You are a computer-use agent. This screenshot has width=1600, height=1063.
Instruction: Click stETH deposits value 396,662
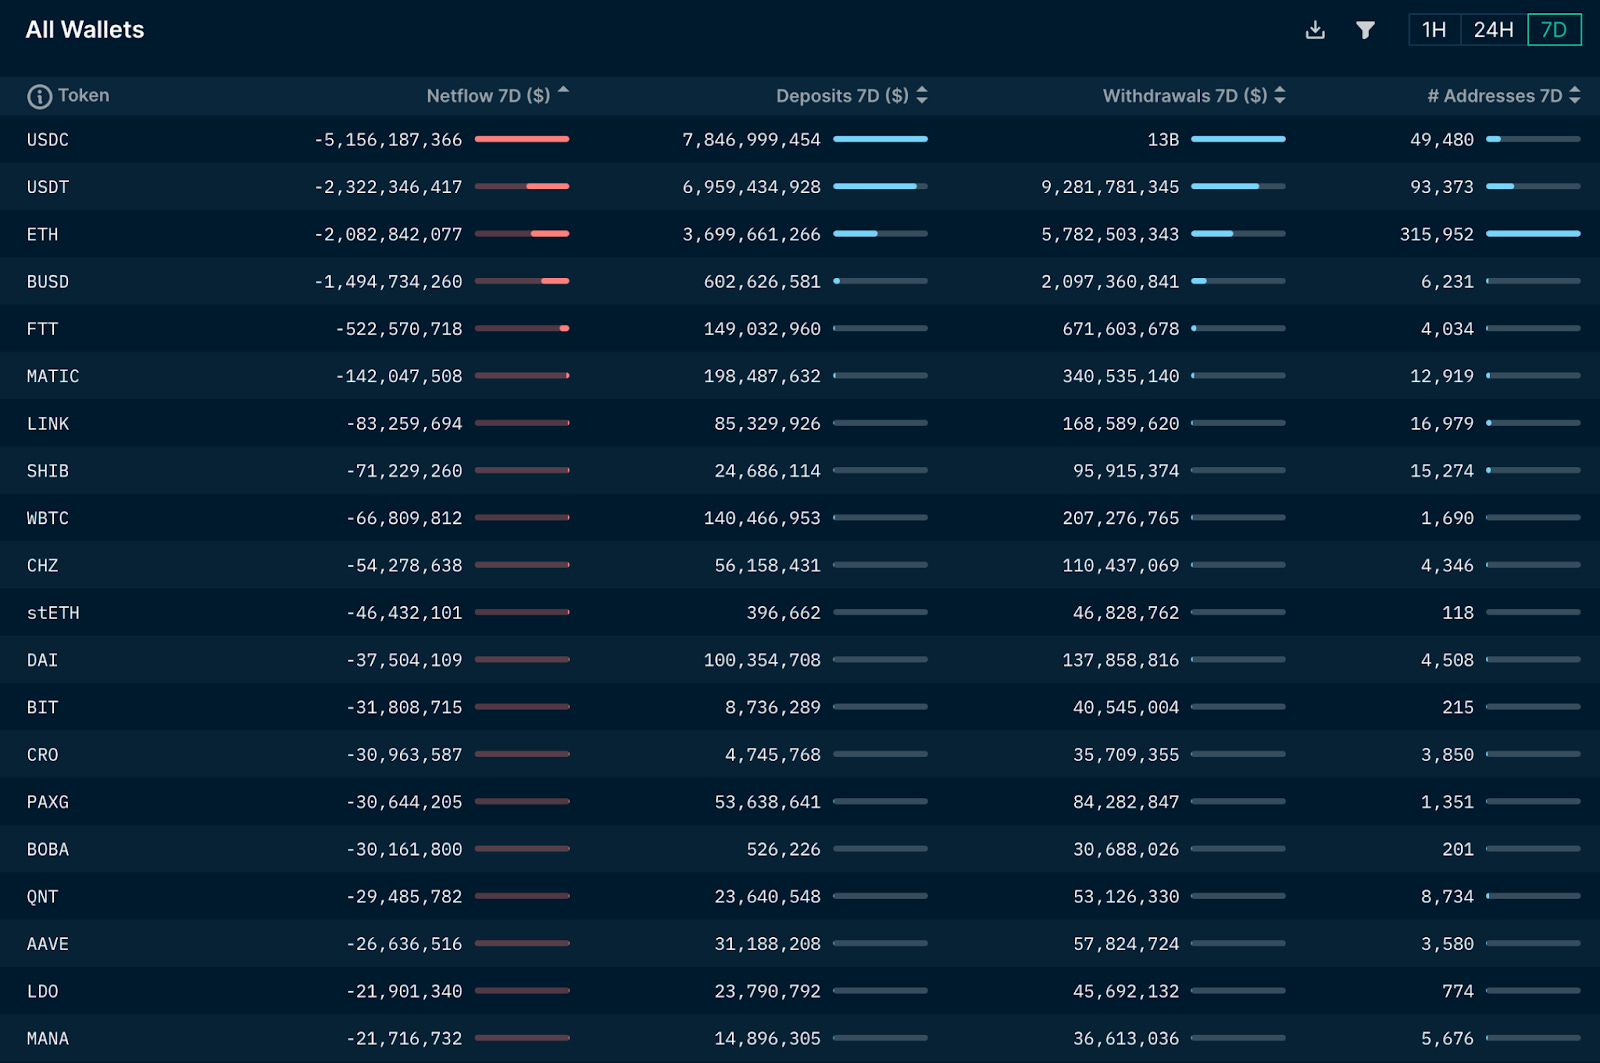783,613
